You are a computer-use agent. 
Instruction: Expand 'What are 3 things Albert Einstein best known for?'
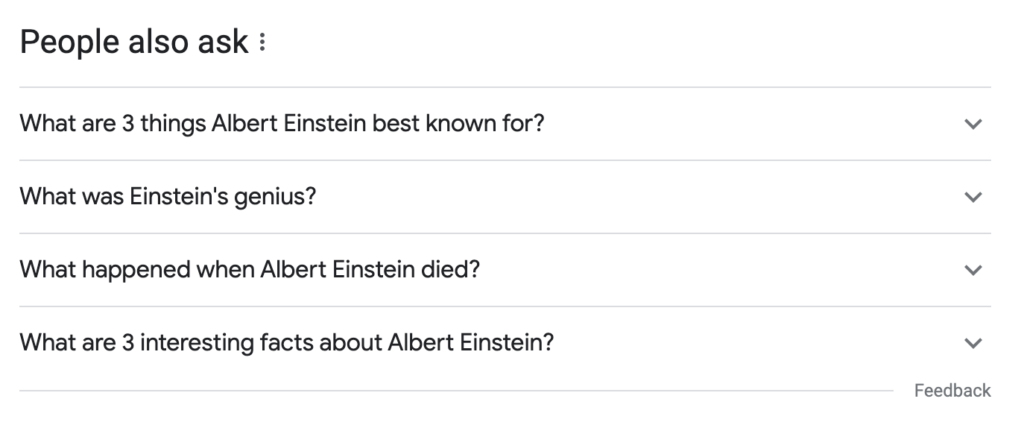click(282, 124)
